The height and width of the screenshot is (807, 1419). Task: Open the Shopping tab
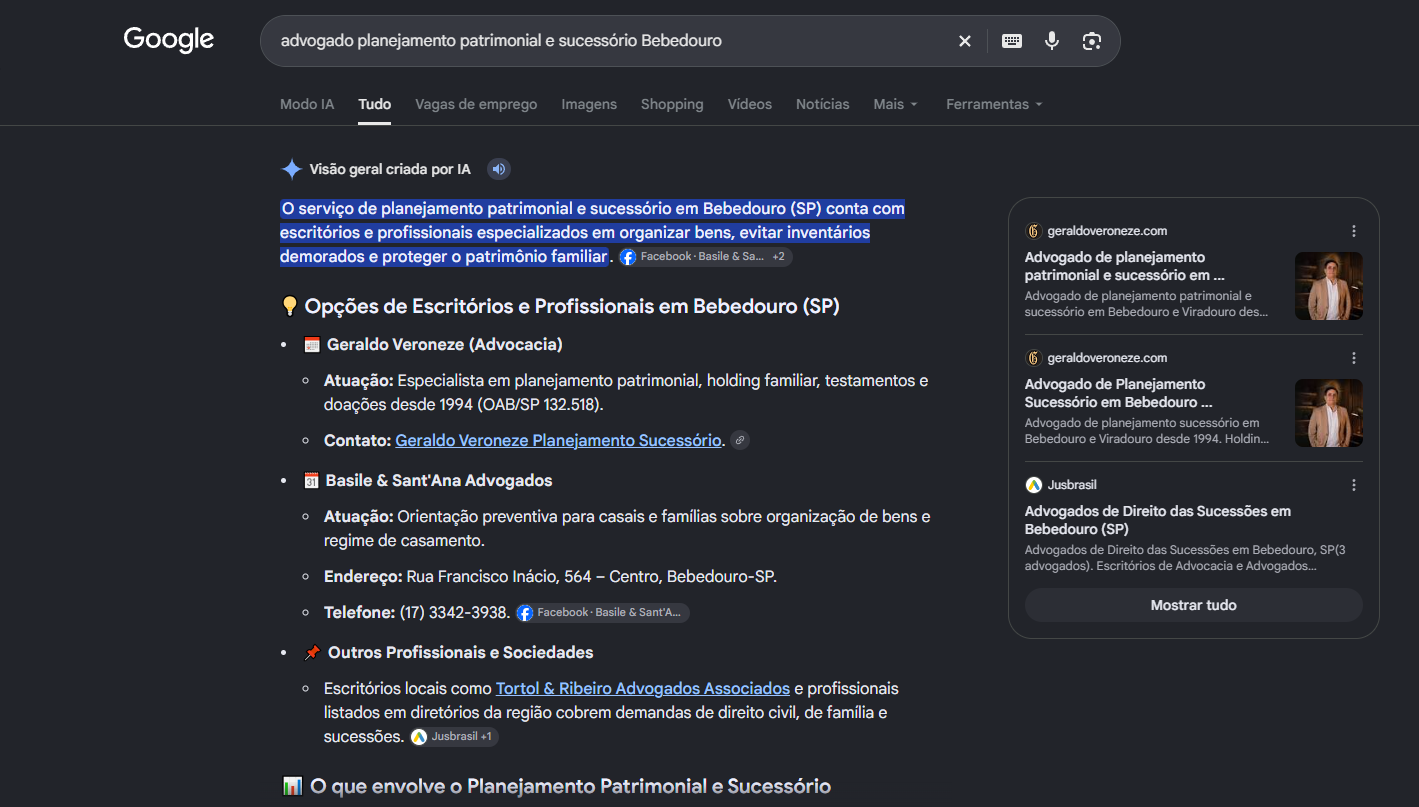[x=672, y=104]
